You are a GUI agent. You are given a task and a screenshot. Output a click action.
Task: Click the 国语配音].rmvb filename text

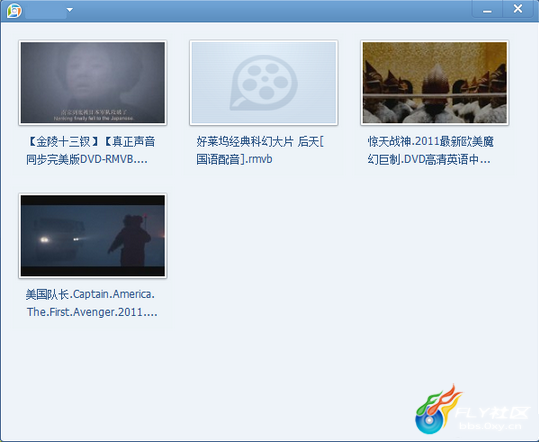(x=234, y=159)
